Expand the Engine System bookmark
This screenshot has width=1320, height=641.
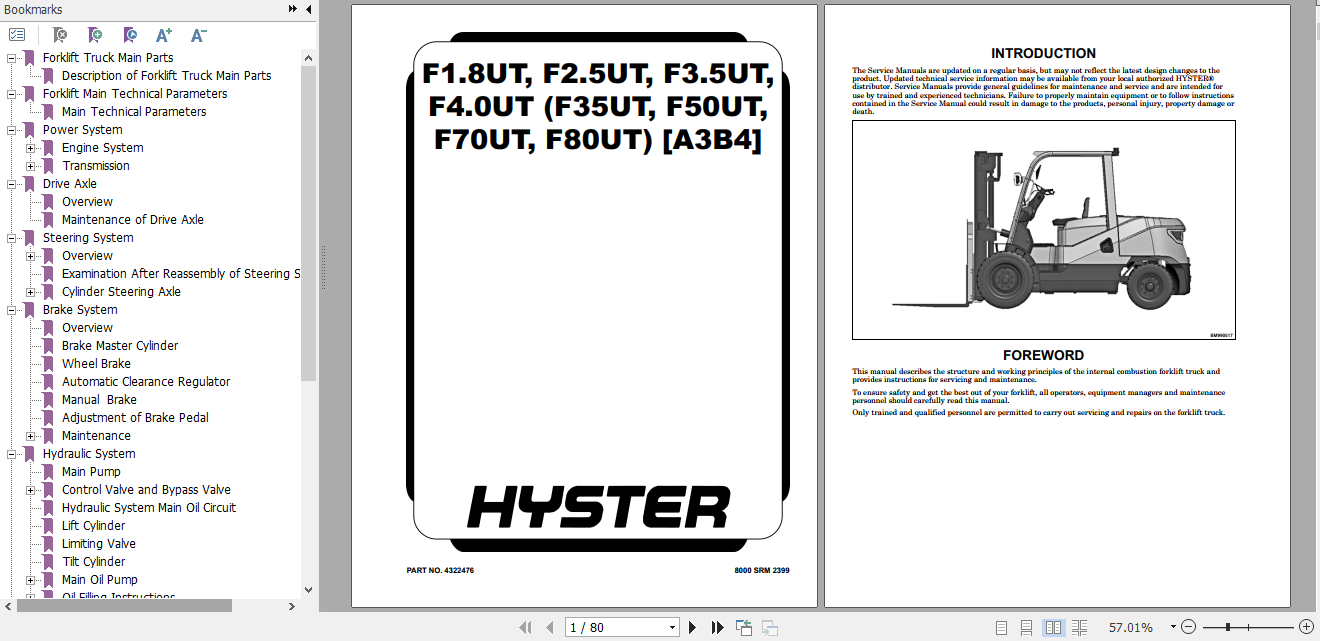coord(31,147)
